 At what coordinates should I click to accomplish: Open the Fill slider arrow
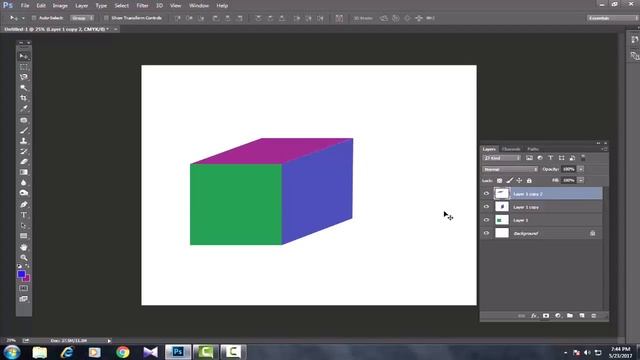(581, 180)
